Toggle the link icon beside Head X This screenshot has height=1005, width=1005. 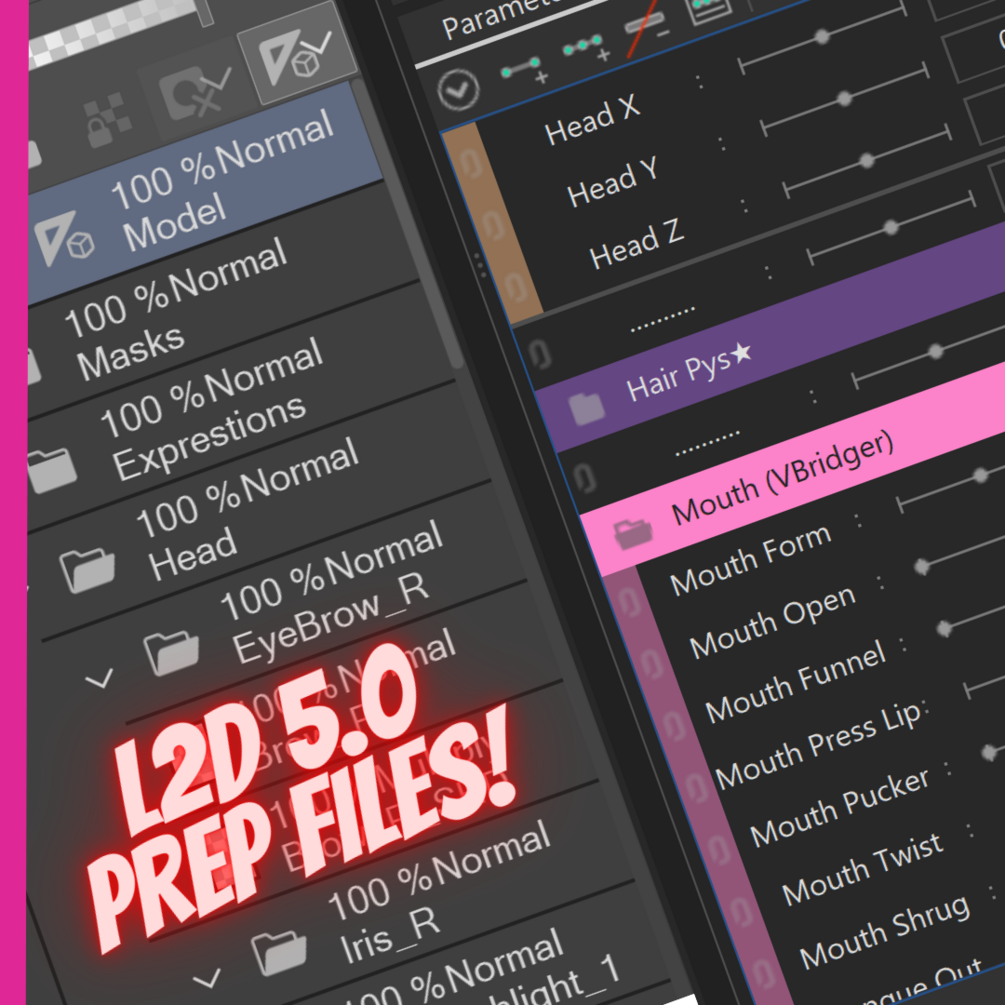point(471,163)
